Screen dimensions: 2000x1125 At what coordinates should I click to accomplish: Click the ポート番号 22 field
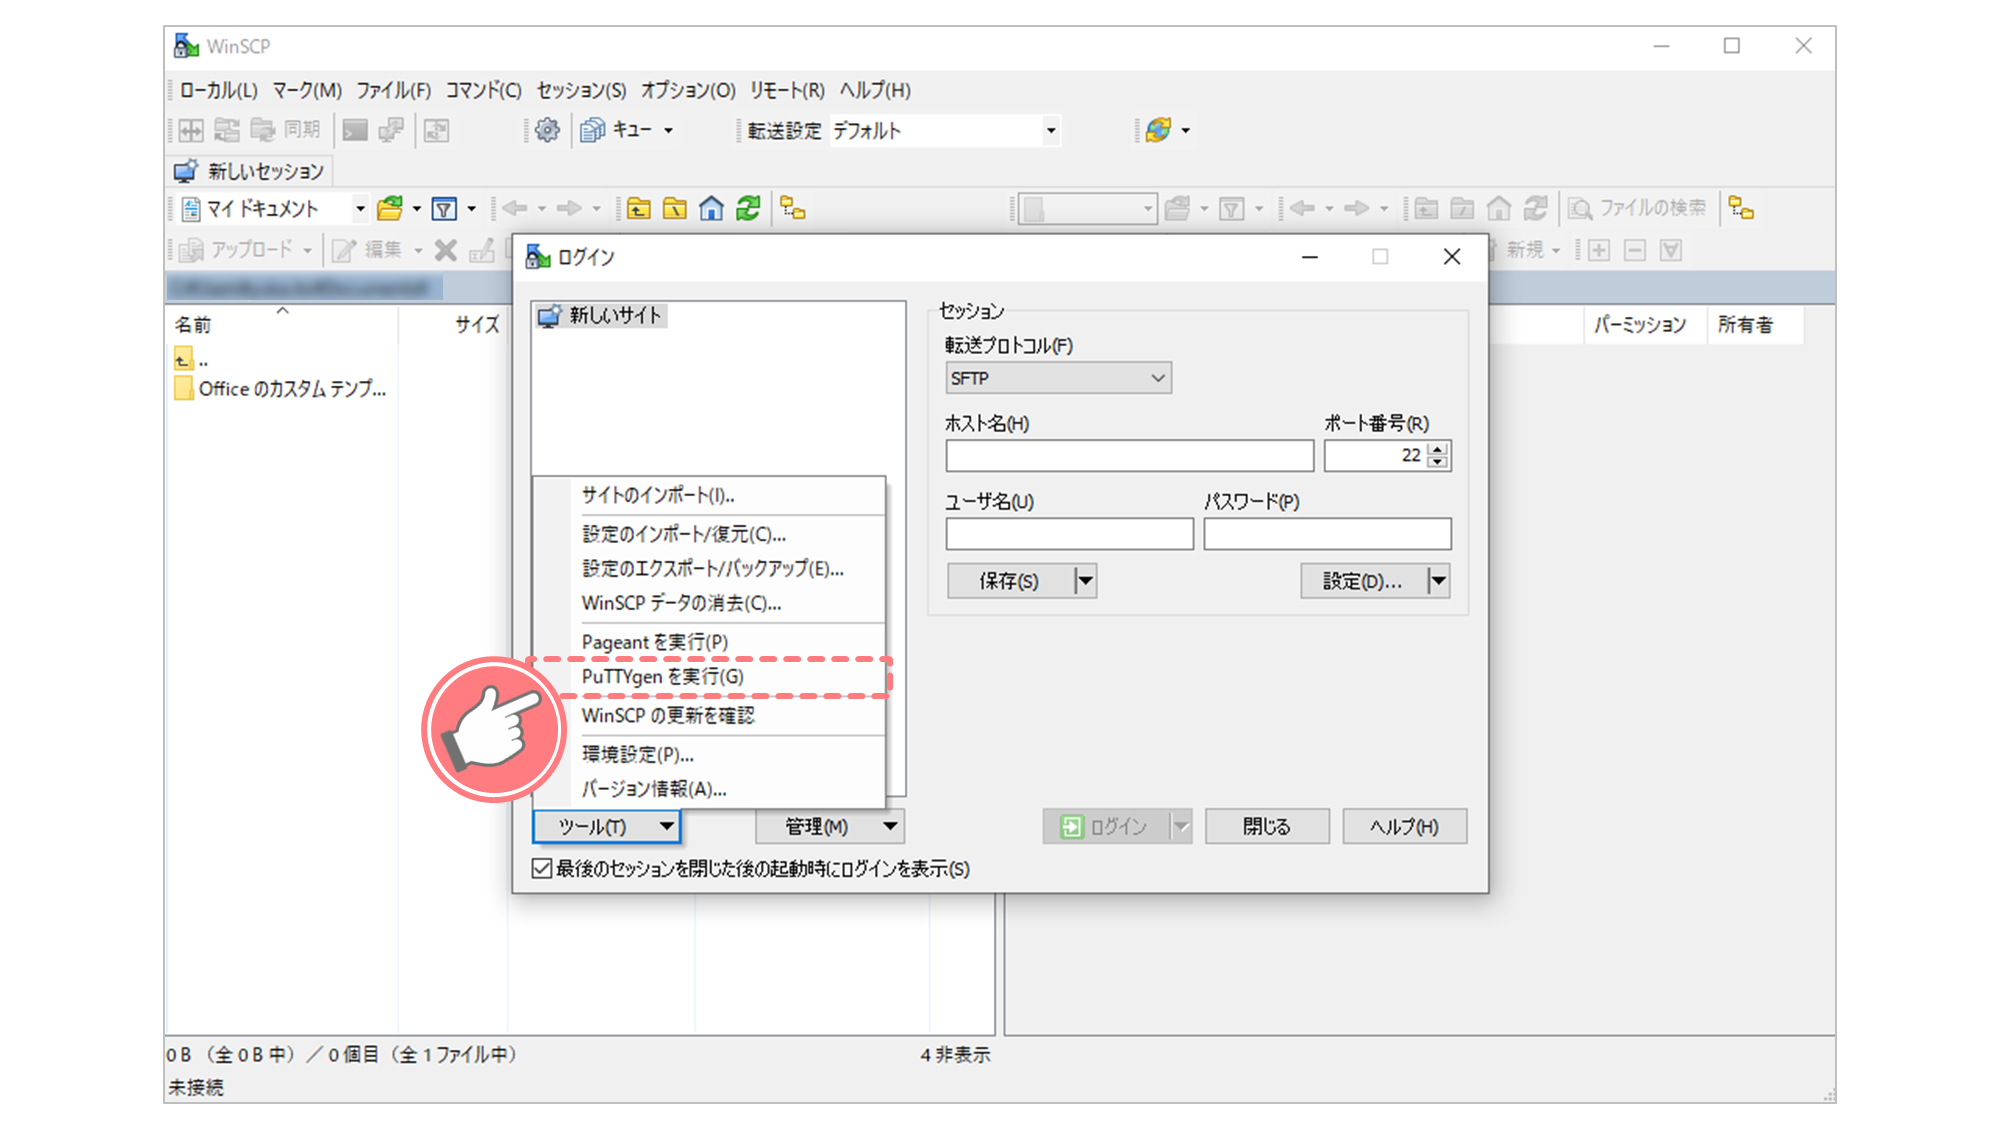pyautogui.click(x=1375, y=456)
